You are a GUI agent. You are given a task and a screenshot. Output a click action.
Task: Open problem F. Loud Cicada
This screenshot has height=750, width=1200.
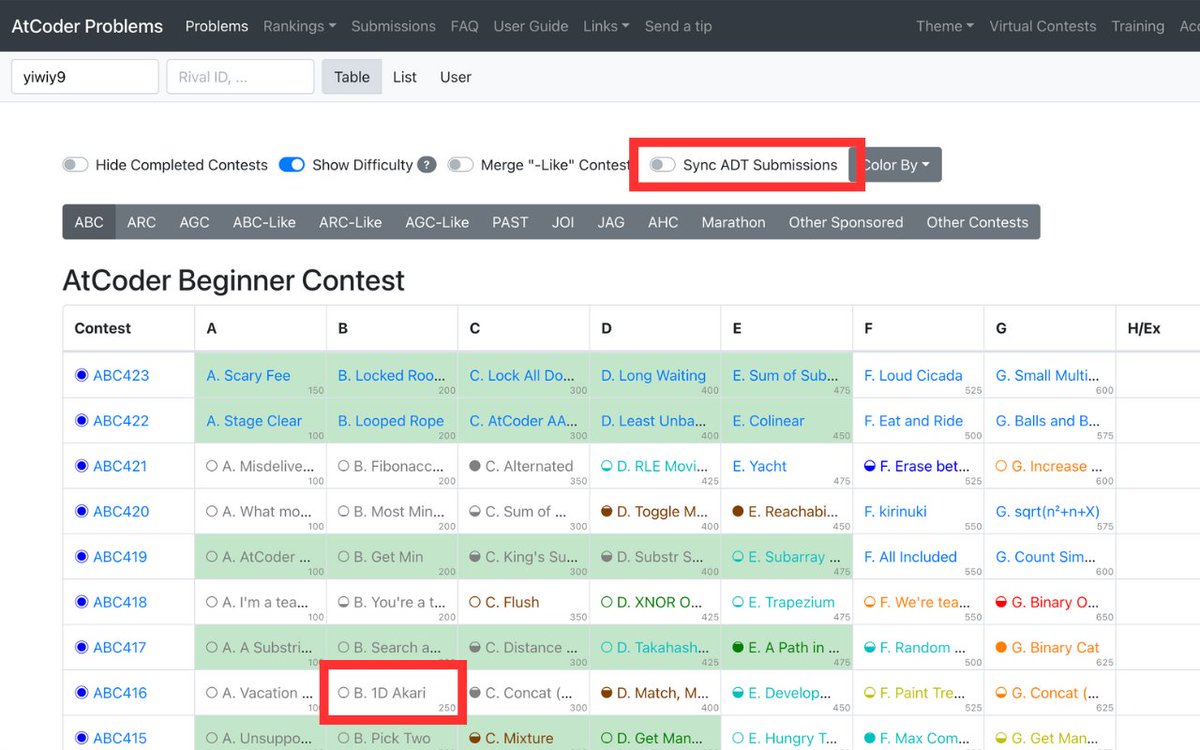coord(913,376)
